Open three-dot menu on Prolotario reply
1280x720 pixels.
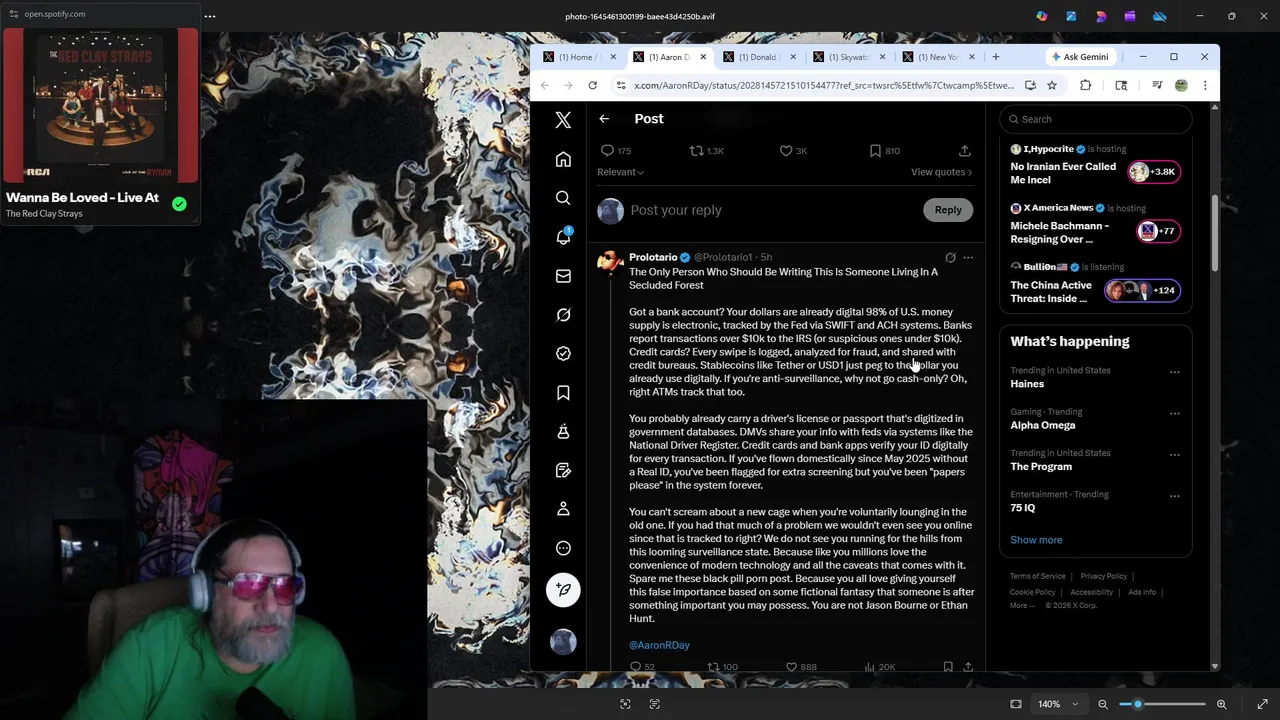[967, 258]
